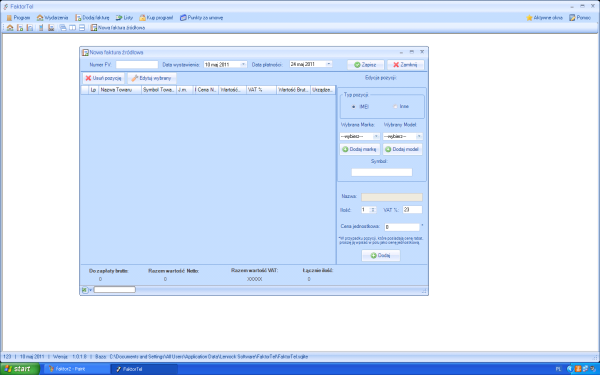600x375 pixels.
Task: Click the Usuń pozycję button
Action: tap(103, 78)
